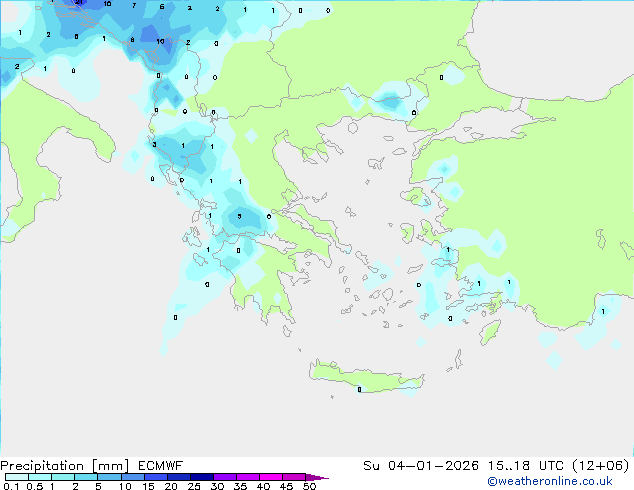
Task: Click the "(12+06)" forecast offset text
Action: tap(601, 466)
